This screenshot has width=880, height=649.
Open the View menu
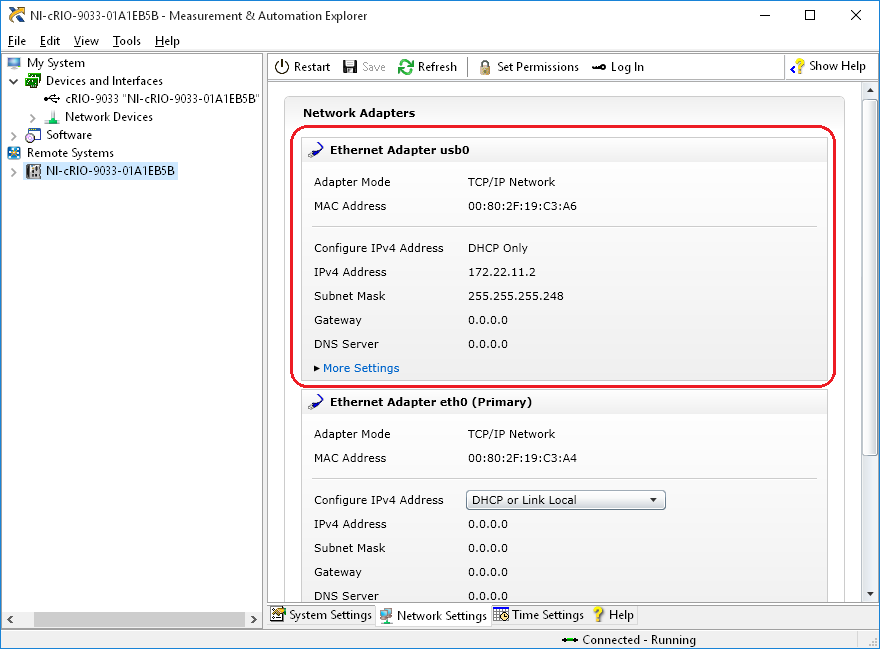click(x=86, y=41)
